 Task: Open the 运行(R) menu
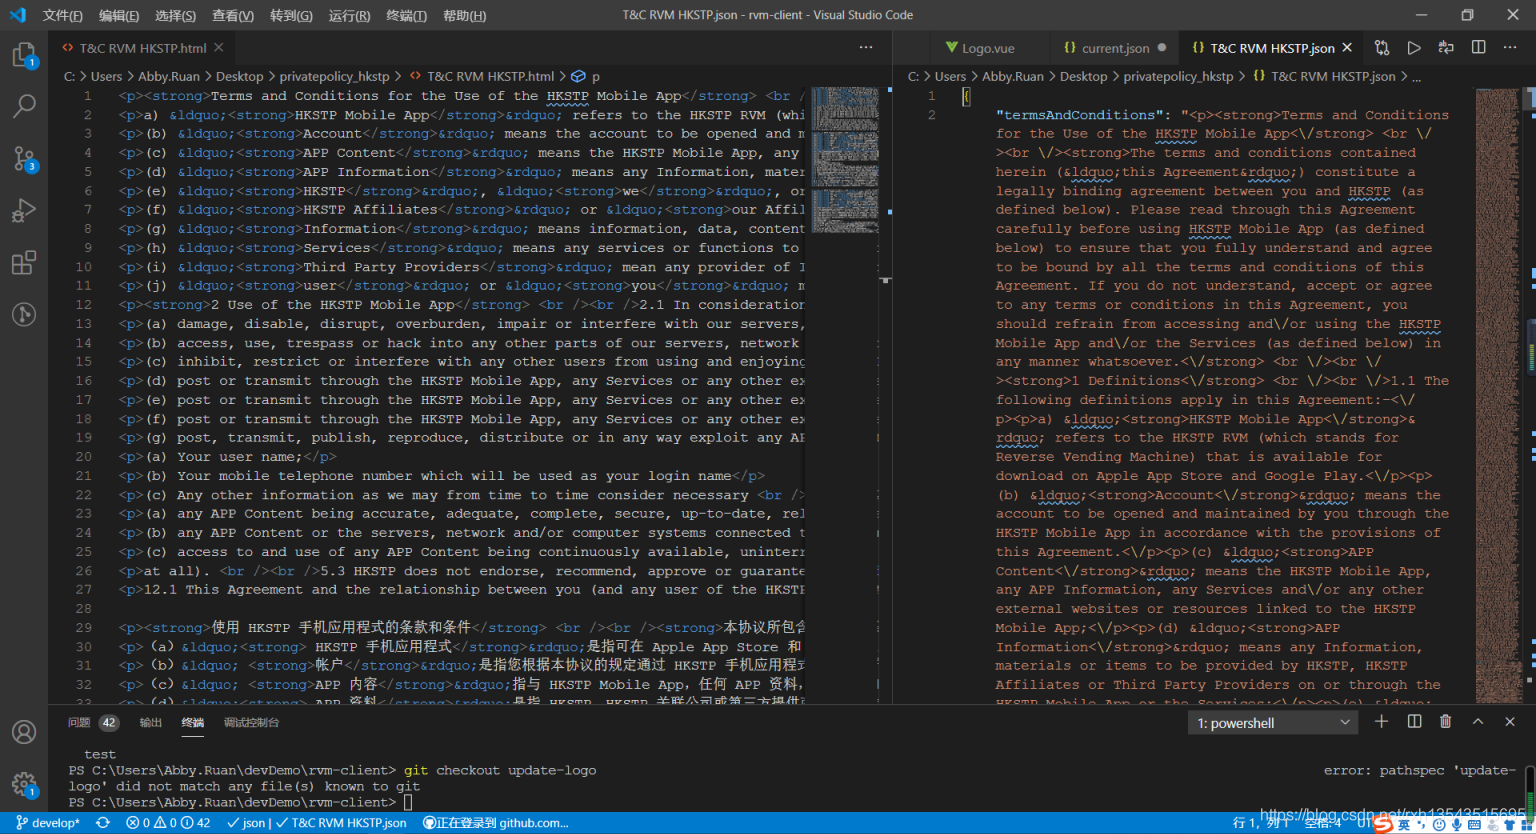pyautogui.click(x=349, y=15)
